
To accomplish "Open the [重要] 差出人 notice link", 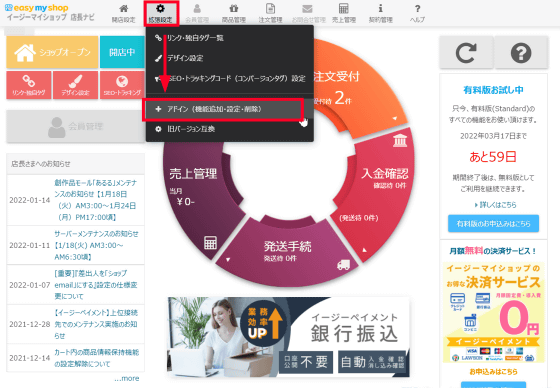I will 96,285.
